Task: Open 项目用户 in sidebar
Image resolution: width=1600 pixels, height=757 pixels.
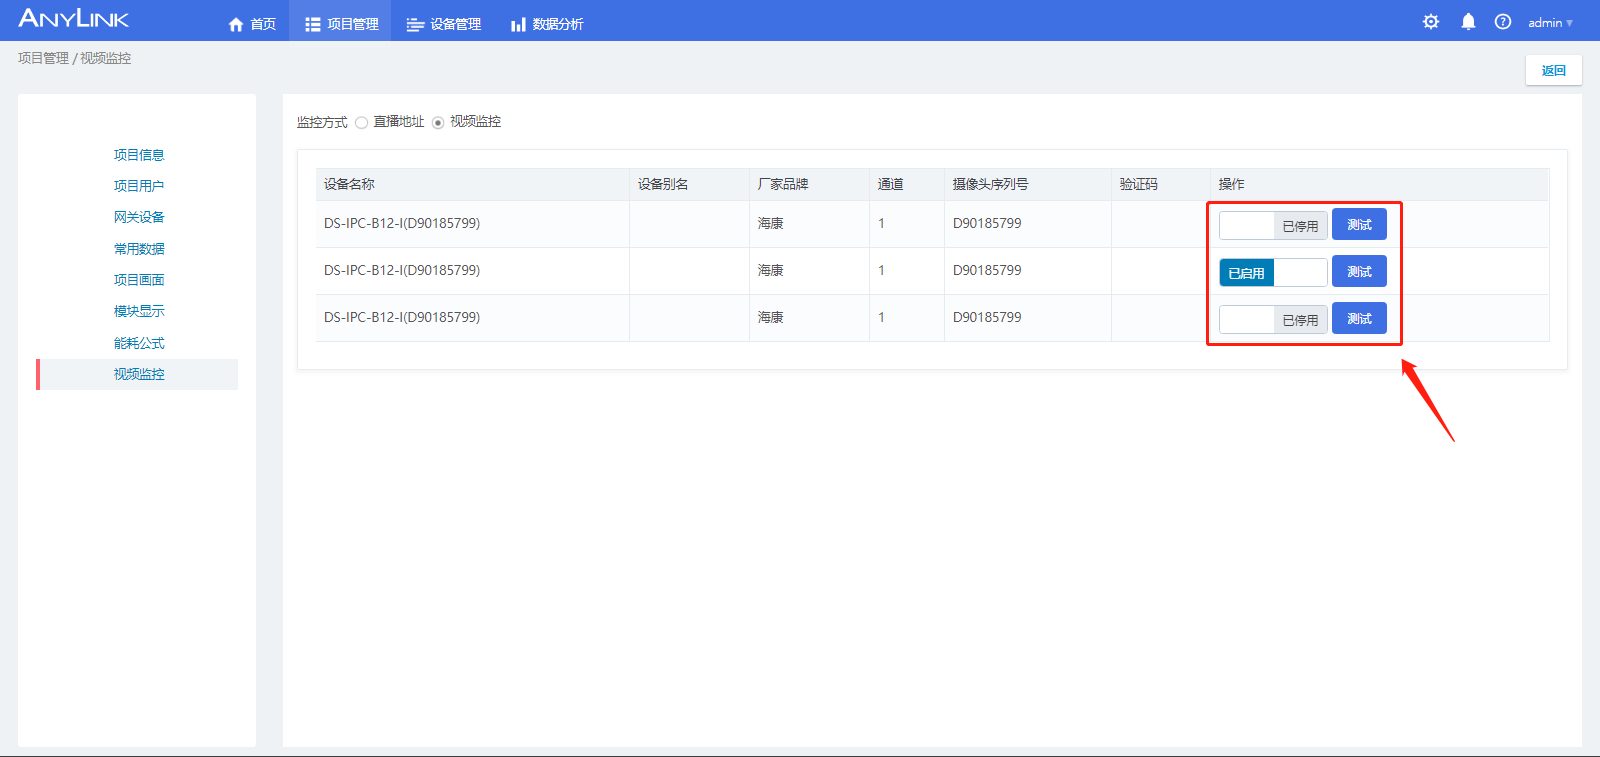Action: (x=139, y=186)
